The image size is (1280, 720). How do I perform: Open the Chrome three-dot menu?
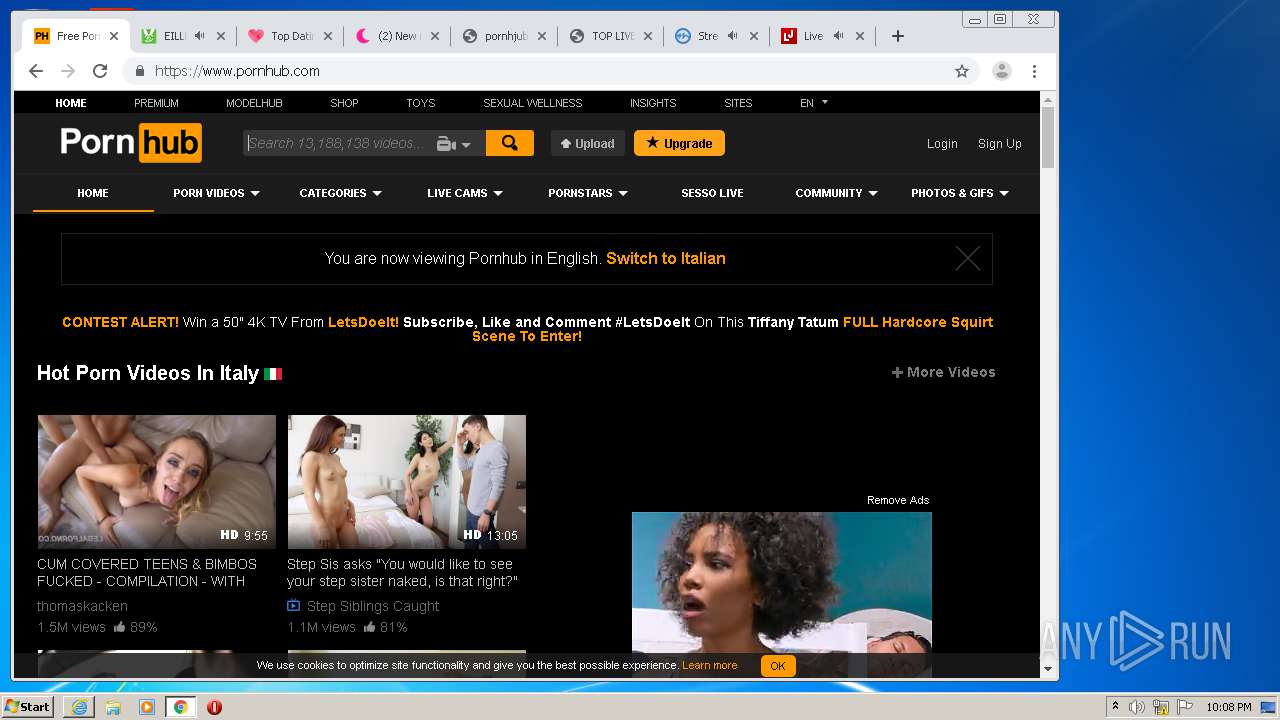[1034, 71]
